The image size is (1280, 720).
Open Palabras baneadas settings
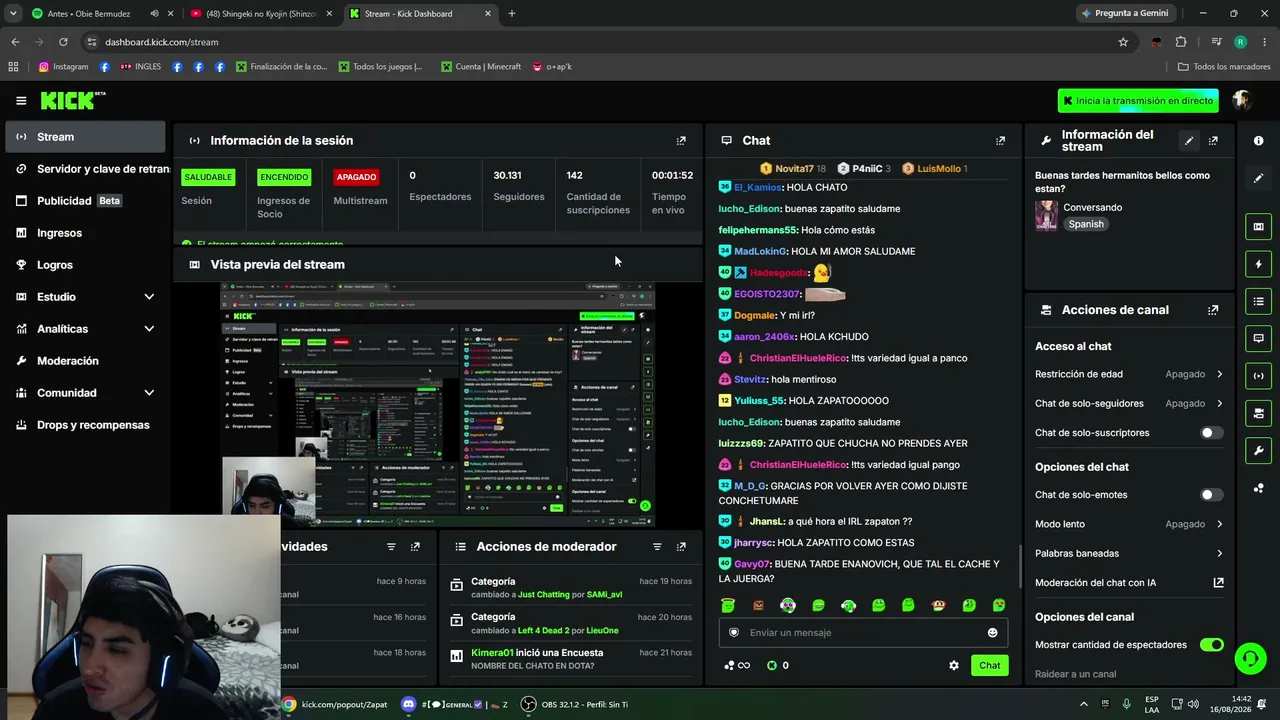click(x=1129, y=553)
